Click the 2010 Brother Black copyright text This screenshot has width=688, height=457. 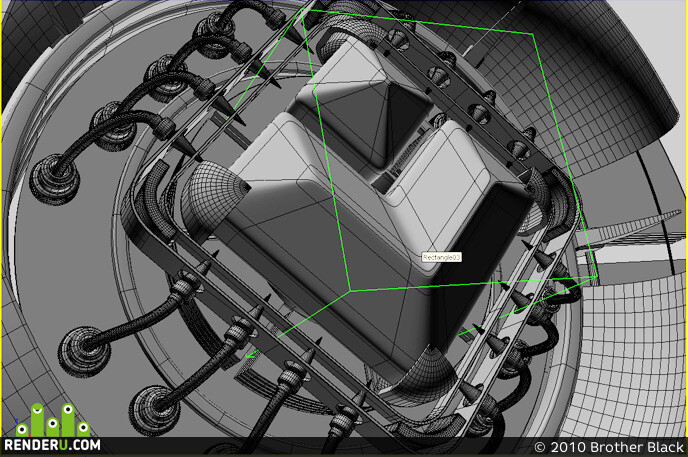point(609,447)
